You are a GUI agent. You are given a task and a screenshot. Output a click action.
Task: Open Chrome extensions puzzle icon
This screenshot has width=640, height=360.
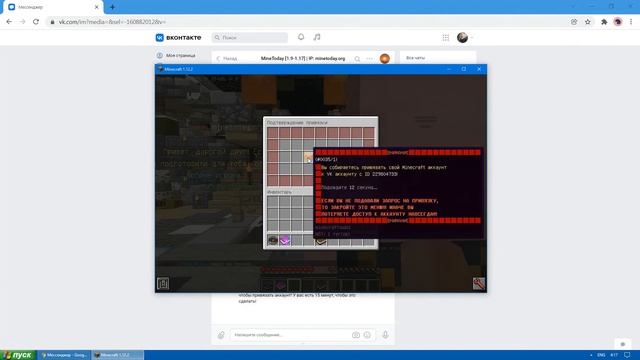point(604,22)
